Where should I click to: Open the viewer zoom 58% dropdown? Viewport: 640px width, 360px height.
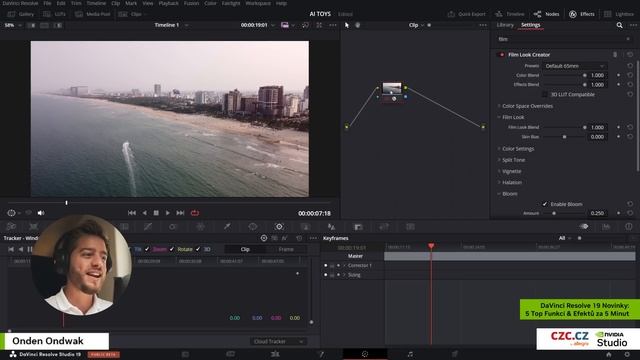pyautogui.click(x=12, y=25)
